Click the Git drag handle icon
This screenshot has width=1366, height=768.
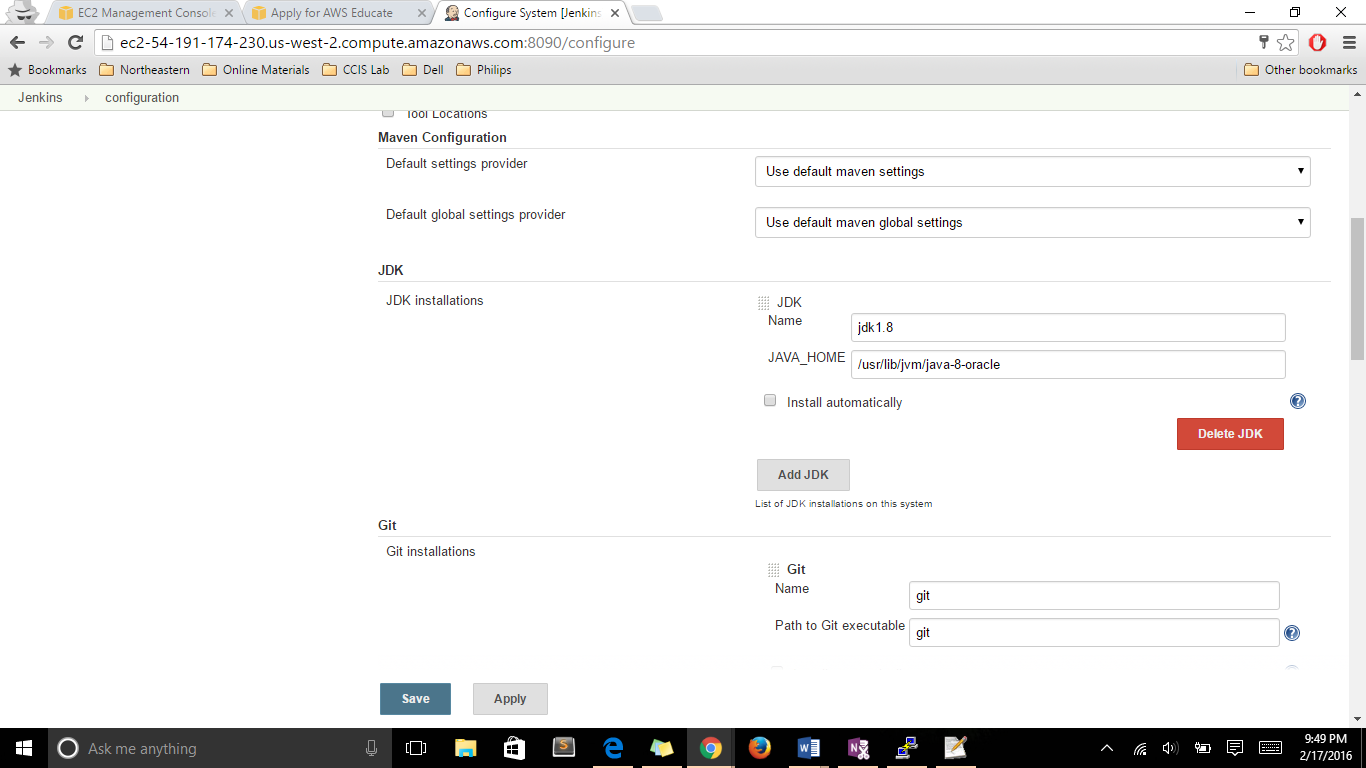[x=773, y=570]
